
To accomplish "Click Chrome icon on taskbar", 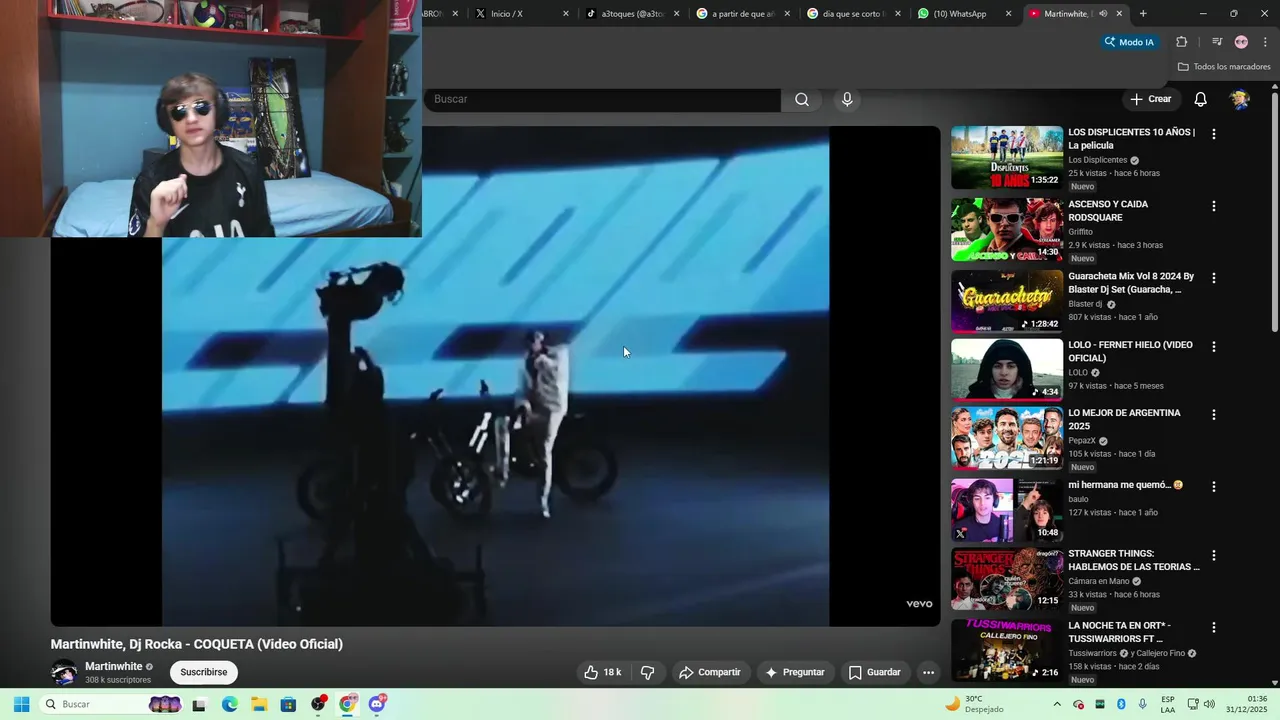I will click(x=347, y=704).
